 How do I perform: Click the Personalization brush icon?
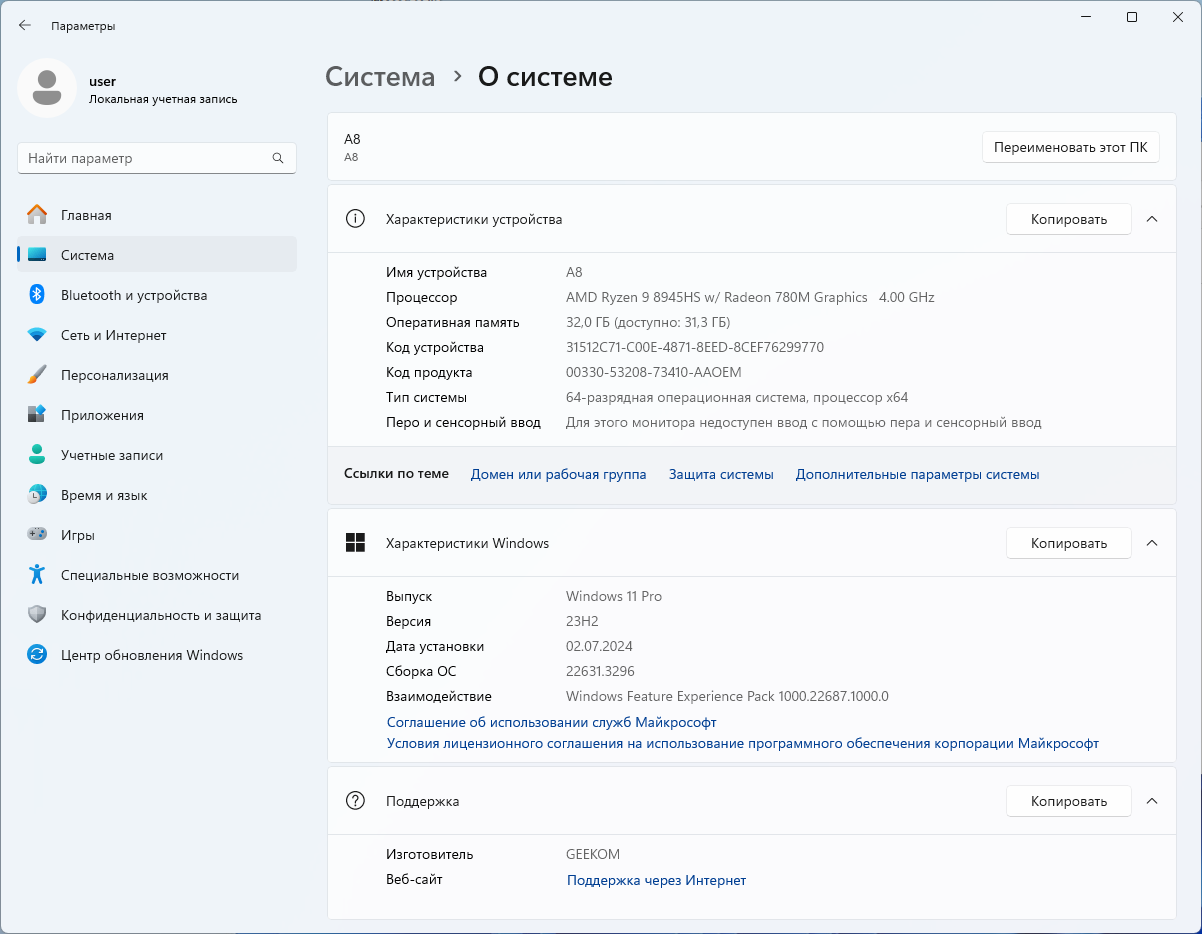tap(37, 375)
